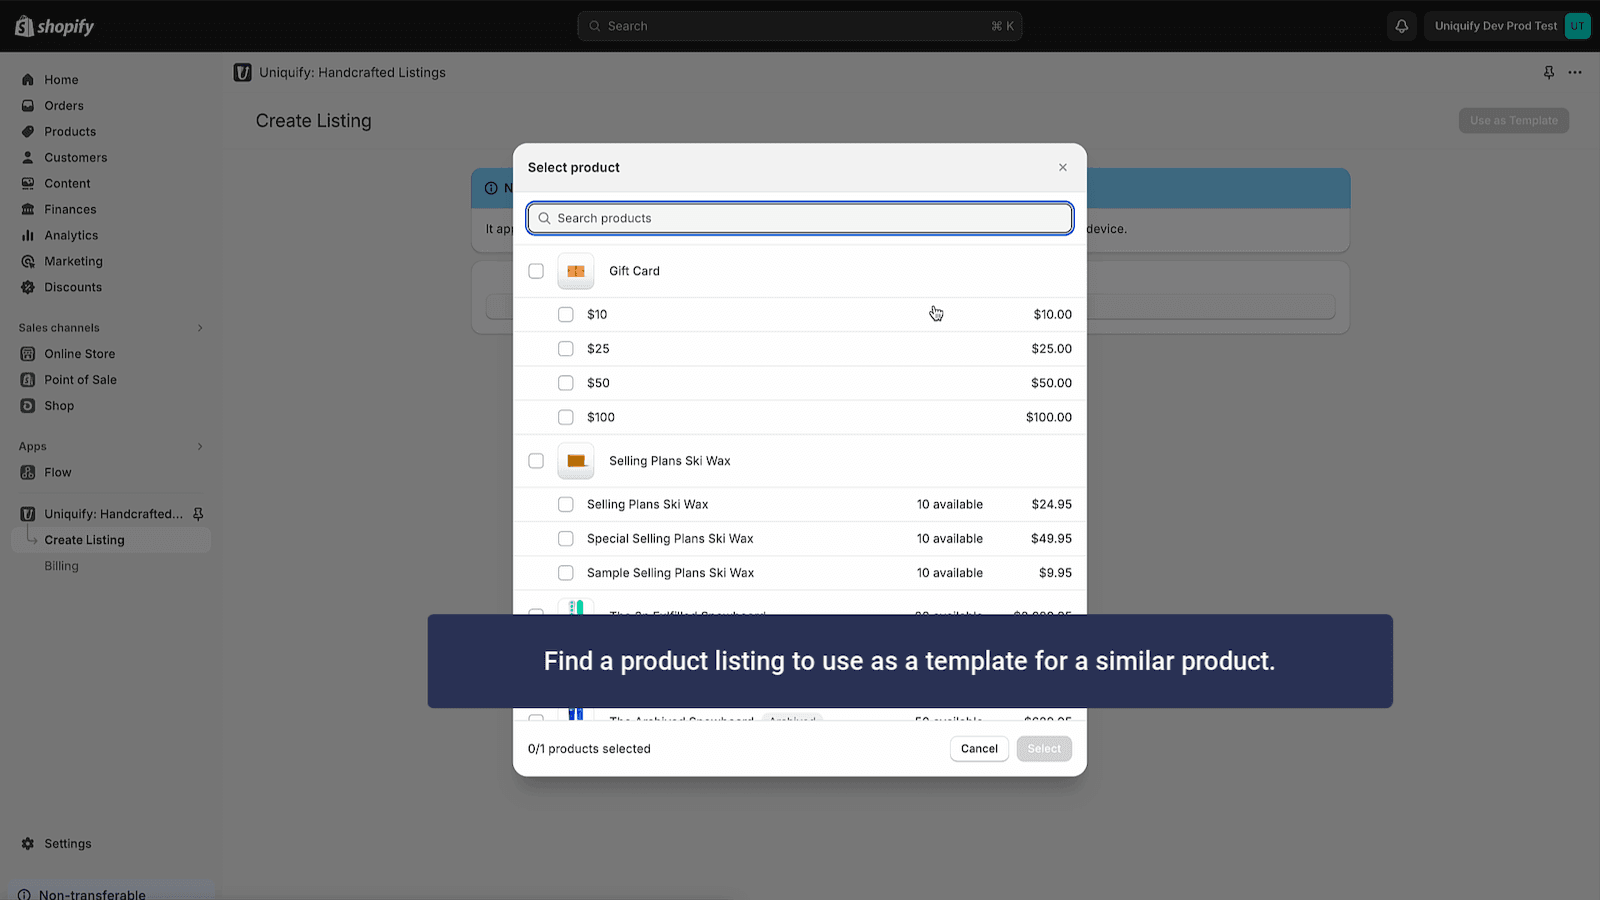Switch to the Billing page
The image size is (1600, 900).
click(x=61, y=565)
